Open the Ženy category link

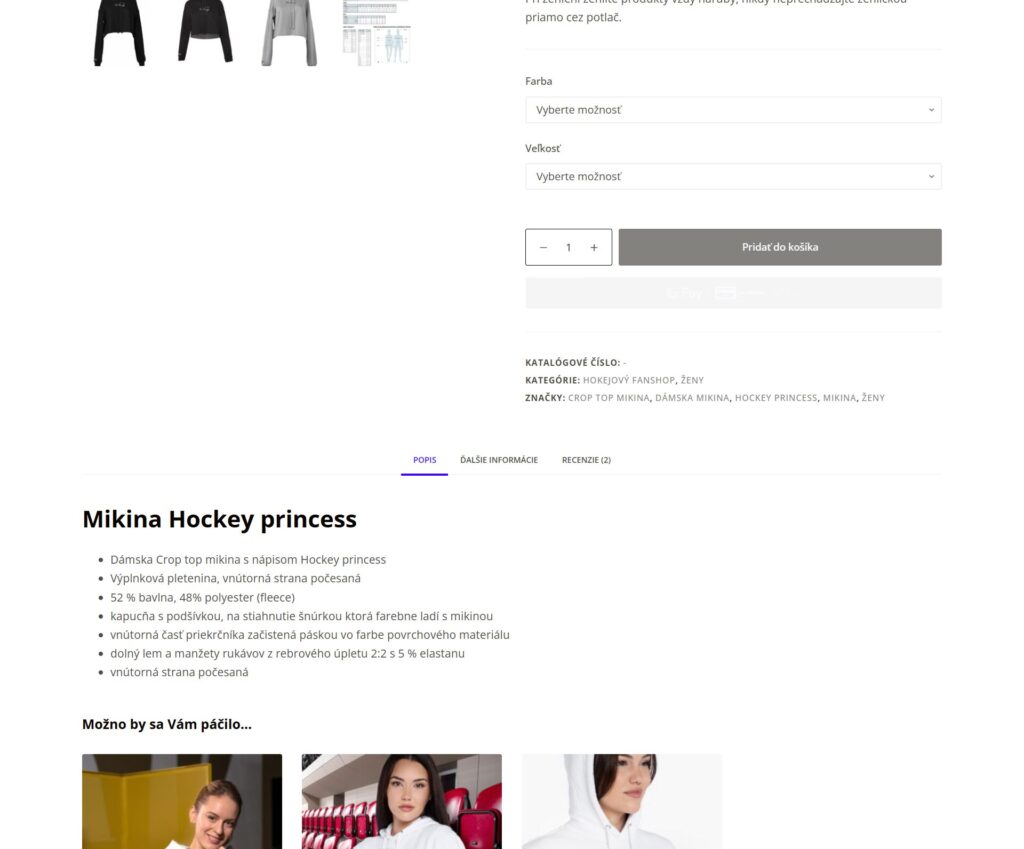point(692,380)
